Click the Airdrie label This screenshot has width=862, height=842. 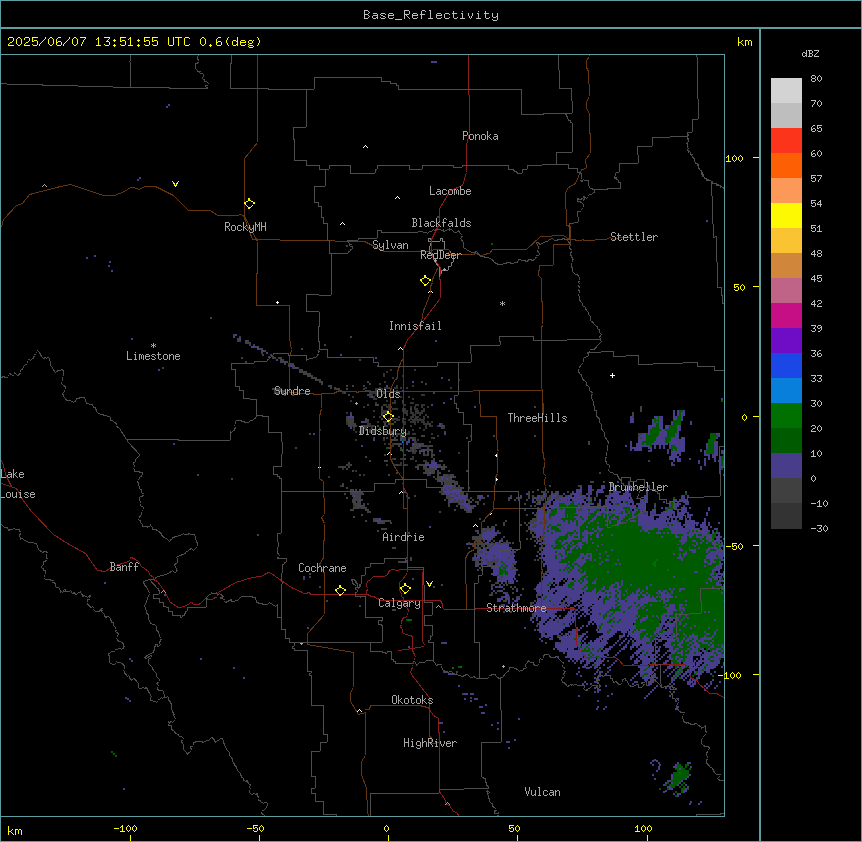pyautogui.click(x=403, y=537)
